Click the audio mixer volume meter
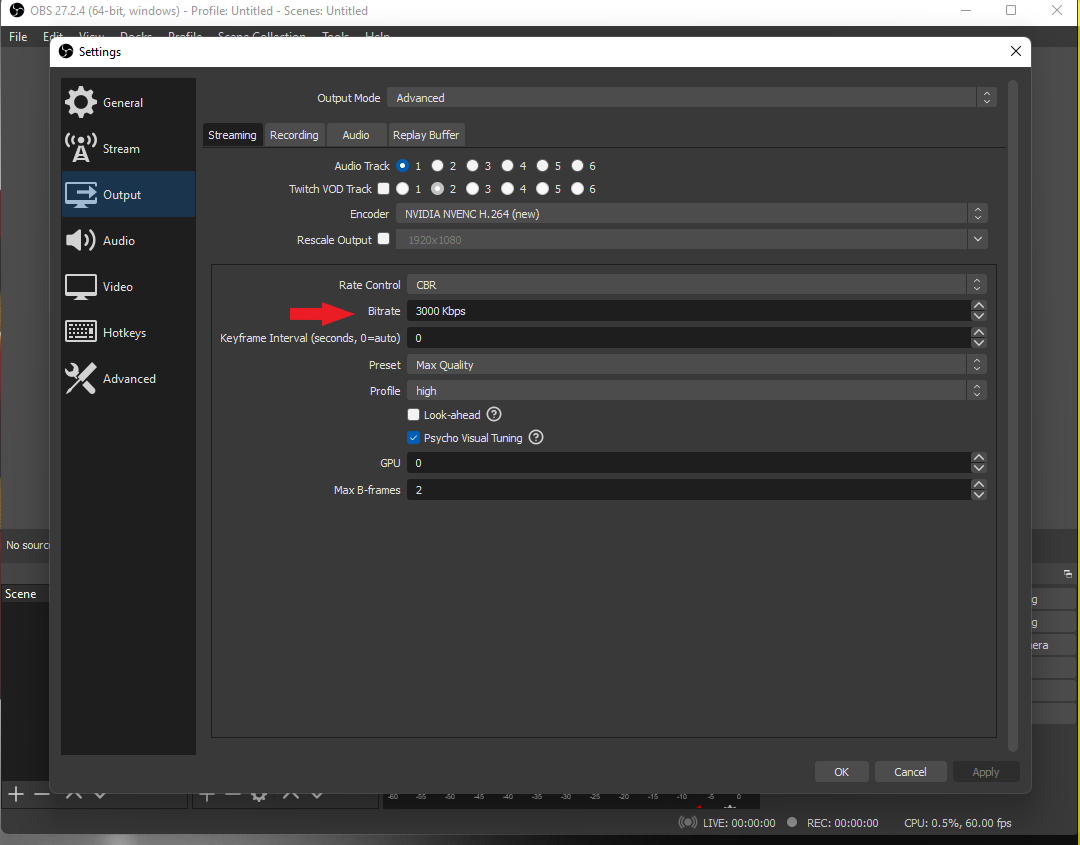Image resolution: width=1080 pixels, height=845 pixels. click(x=571, y=800)
